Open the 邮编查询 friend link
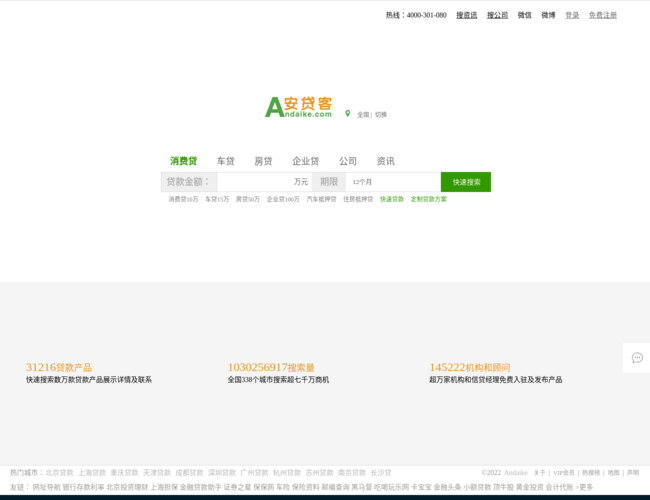This screenshot has height=500, width=650. pos(335,487)
